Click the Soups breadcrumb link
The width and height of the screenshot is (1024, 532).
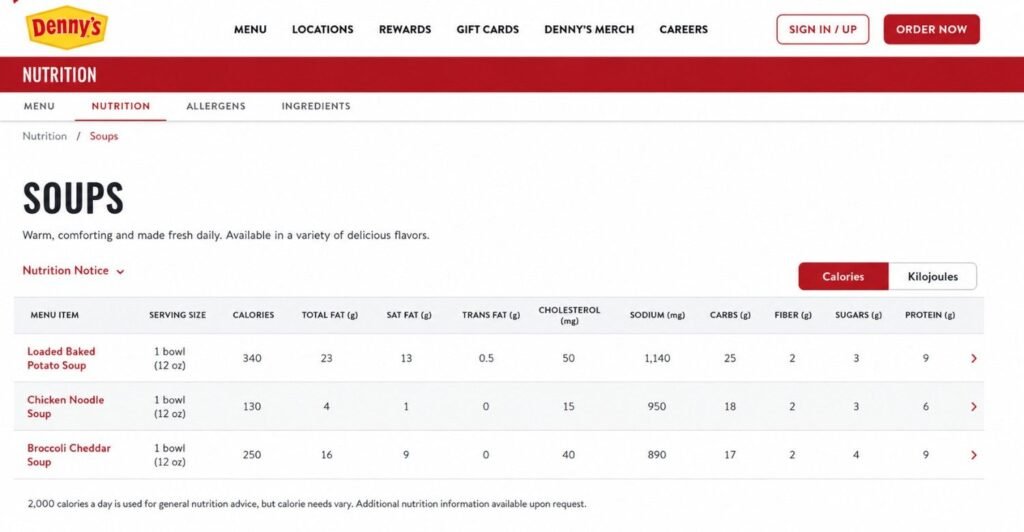click(104, 136)
